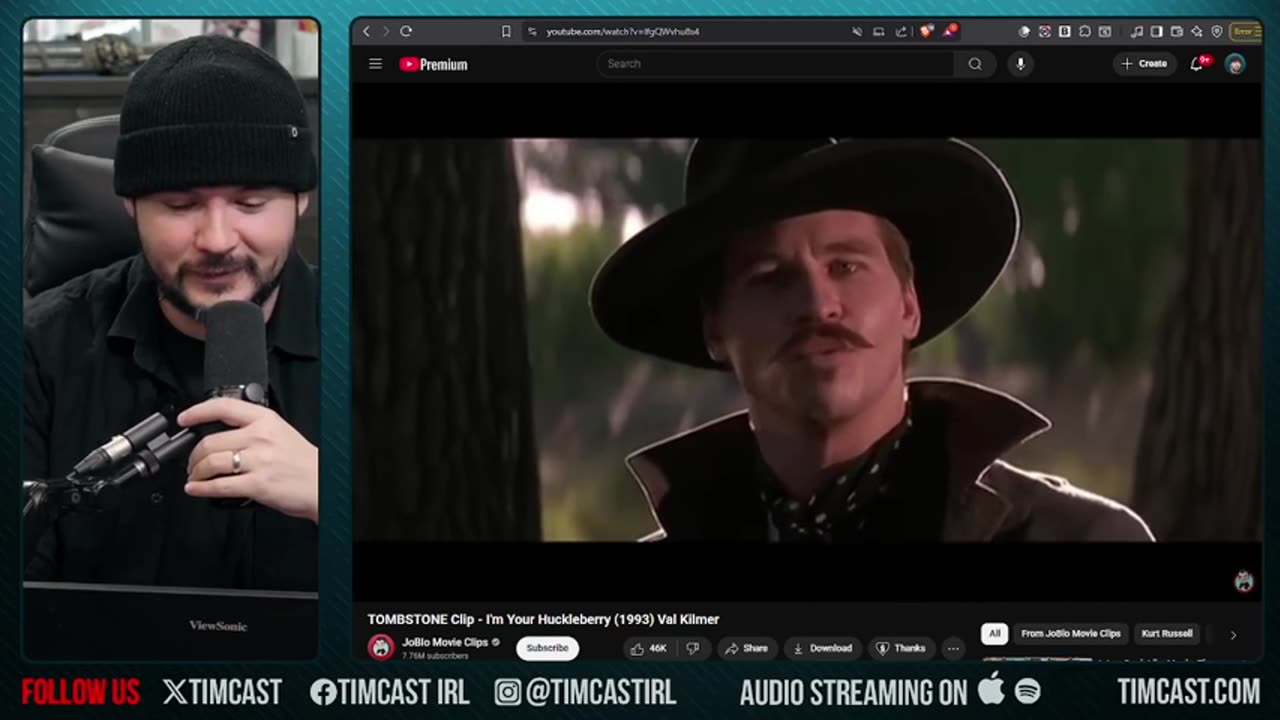The width and height of the screenshot is (1280, 720).
Task: Click the JoBlo Movie Clips channel avatar
Action: 381,648
